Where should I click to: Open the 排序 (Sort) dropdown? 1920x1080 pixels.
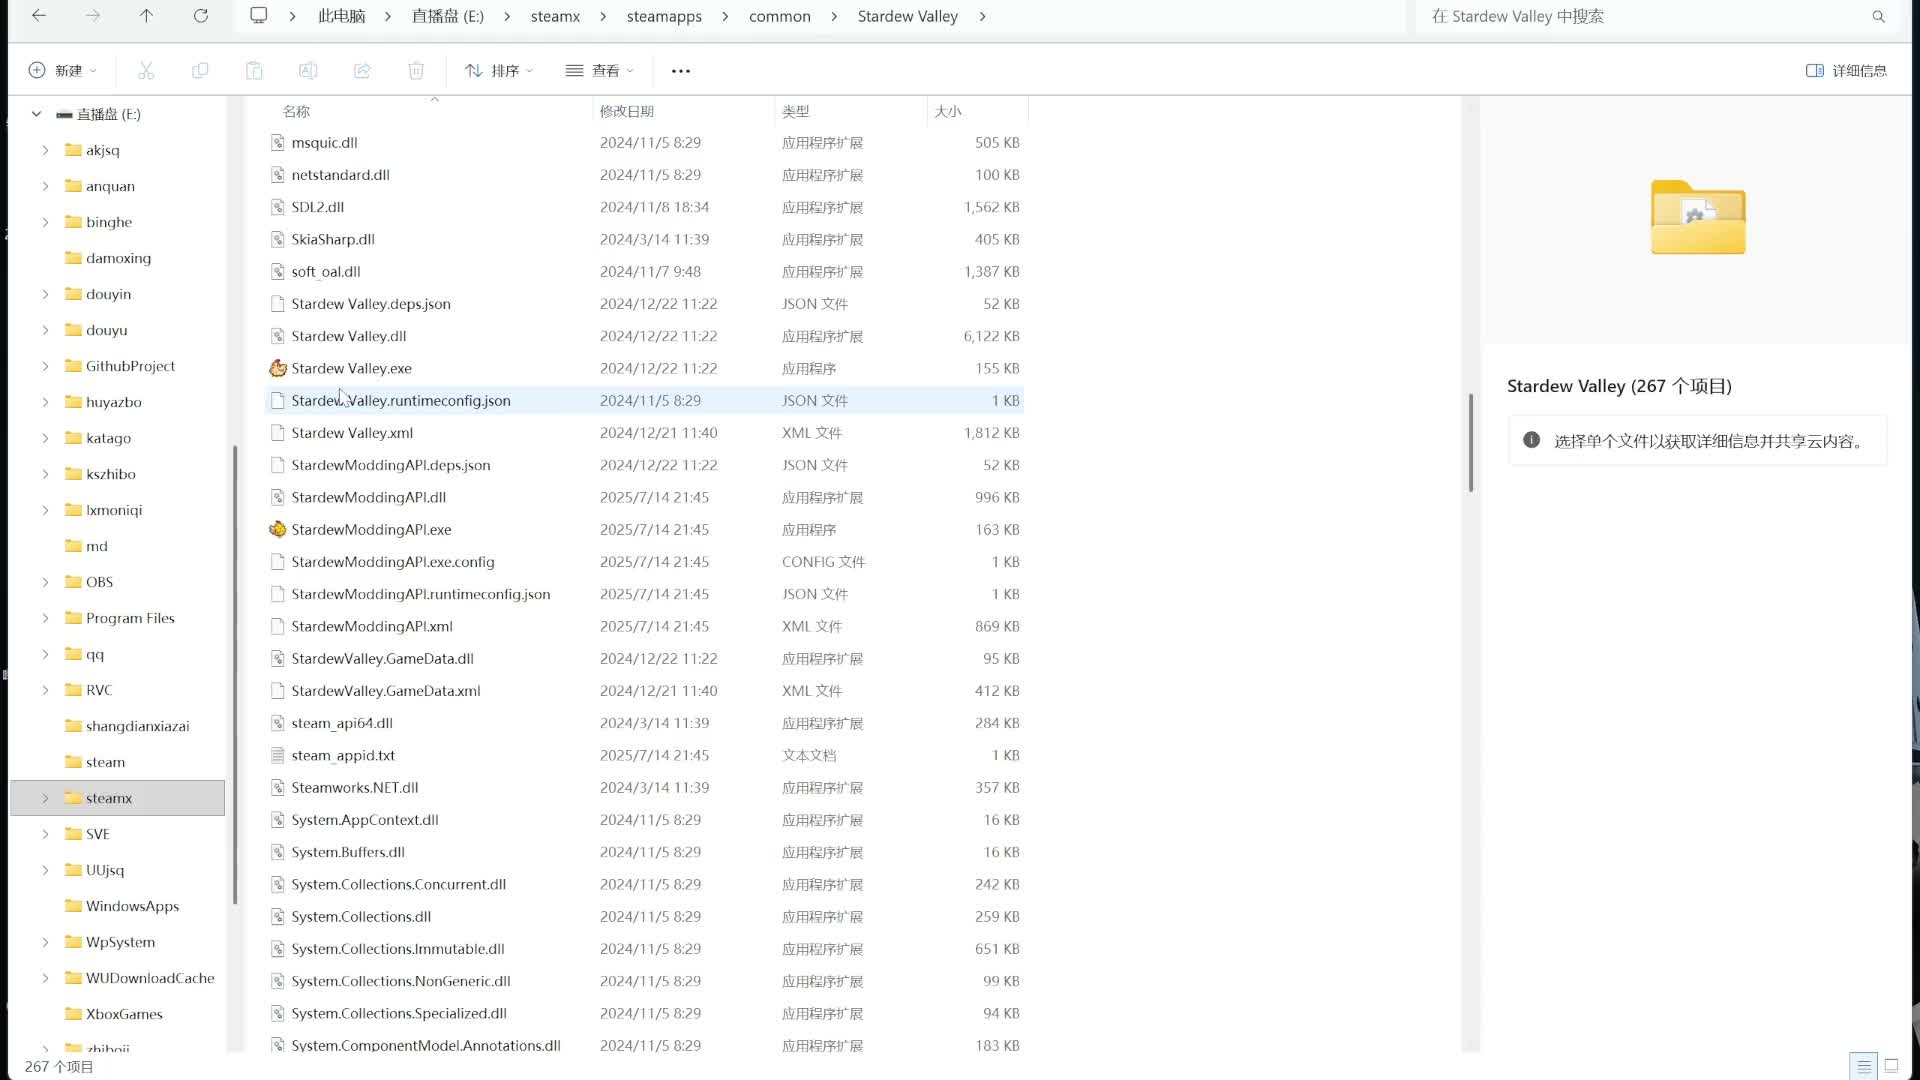(x=499, y=71)
